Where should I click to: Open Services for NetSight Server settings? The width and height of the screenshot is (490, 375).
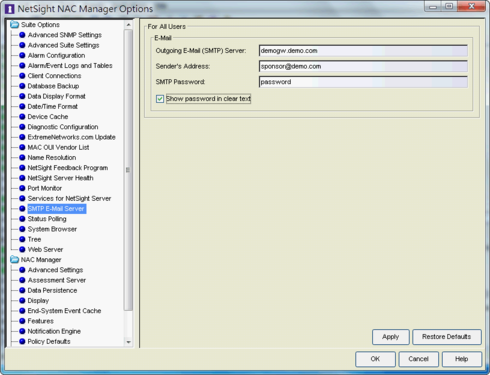coord(69,198)
